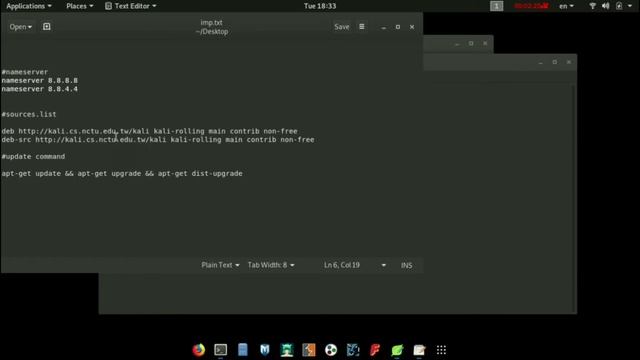
Task: Launch Burp Suite from the dock
Action: [x=309, y=350]
